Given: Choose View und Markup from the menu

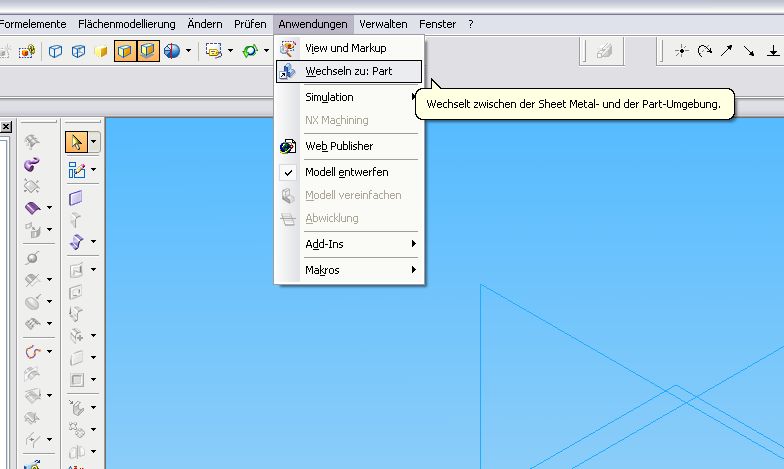Looking at the screenshot, I should click(x=349, y=48).
